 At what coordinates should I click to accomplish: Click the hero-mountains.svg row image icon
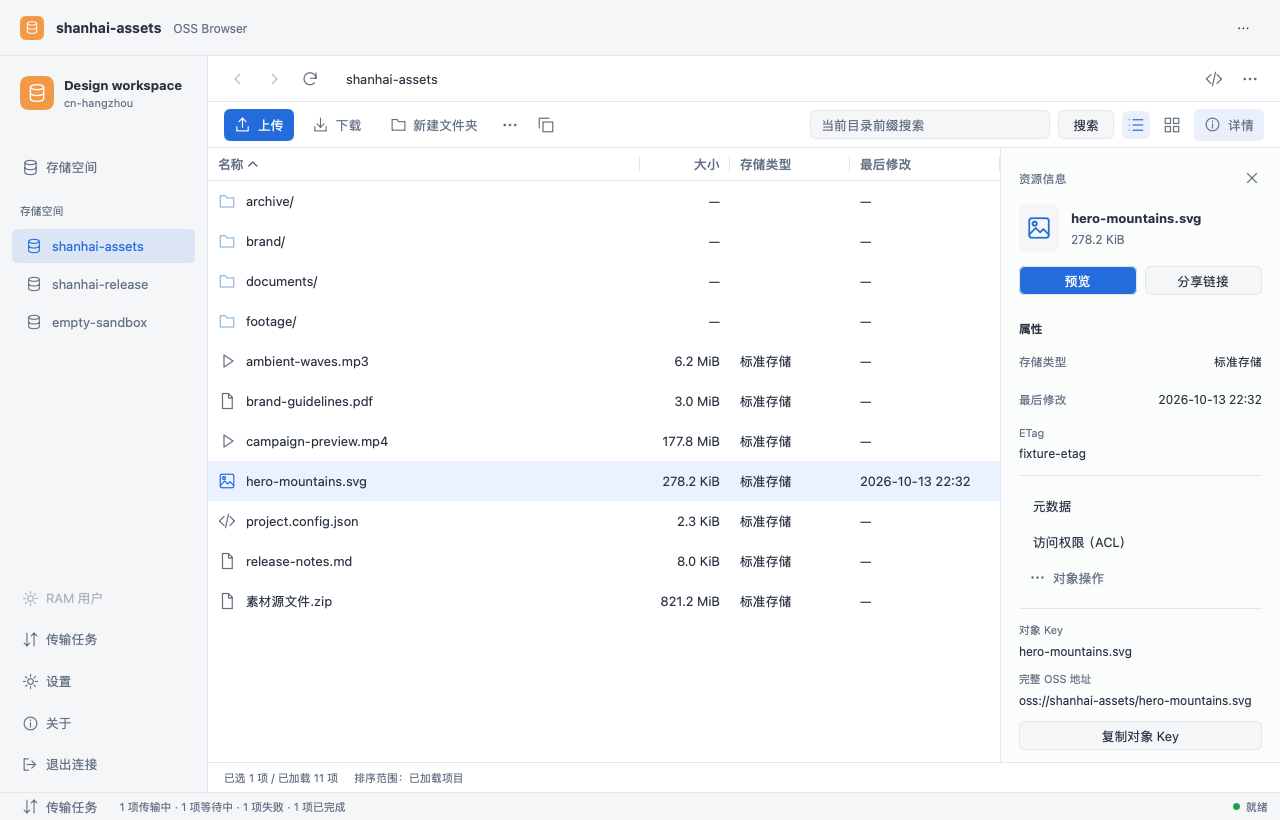point(227,481)
